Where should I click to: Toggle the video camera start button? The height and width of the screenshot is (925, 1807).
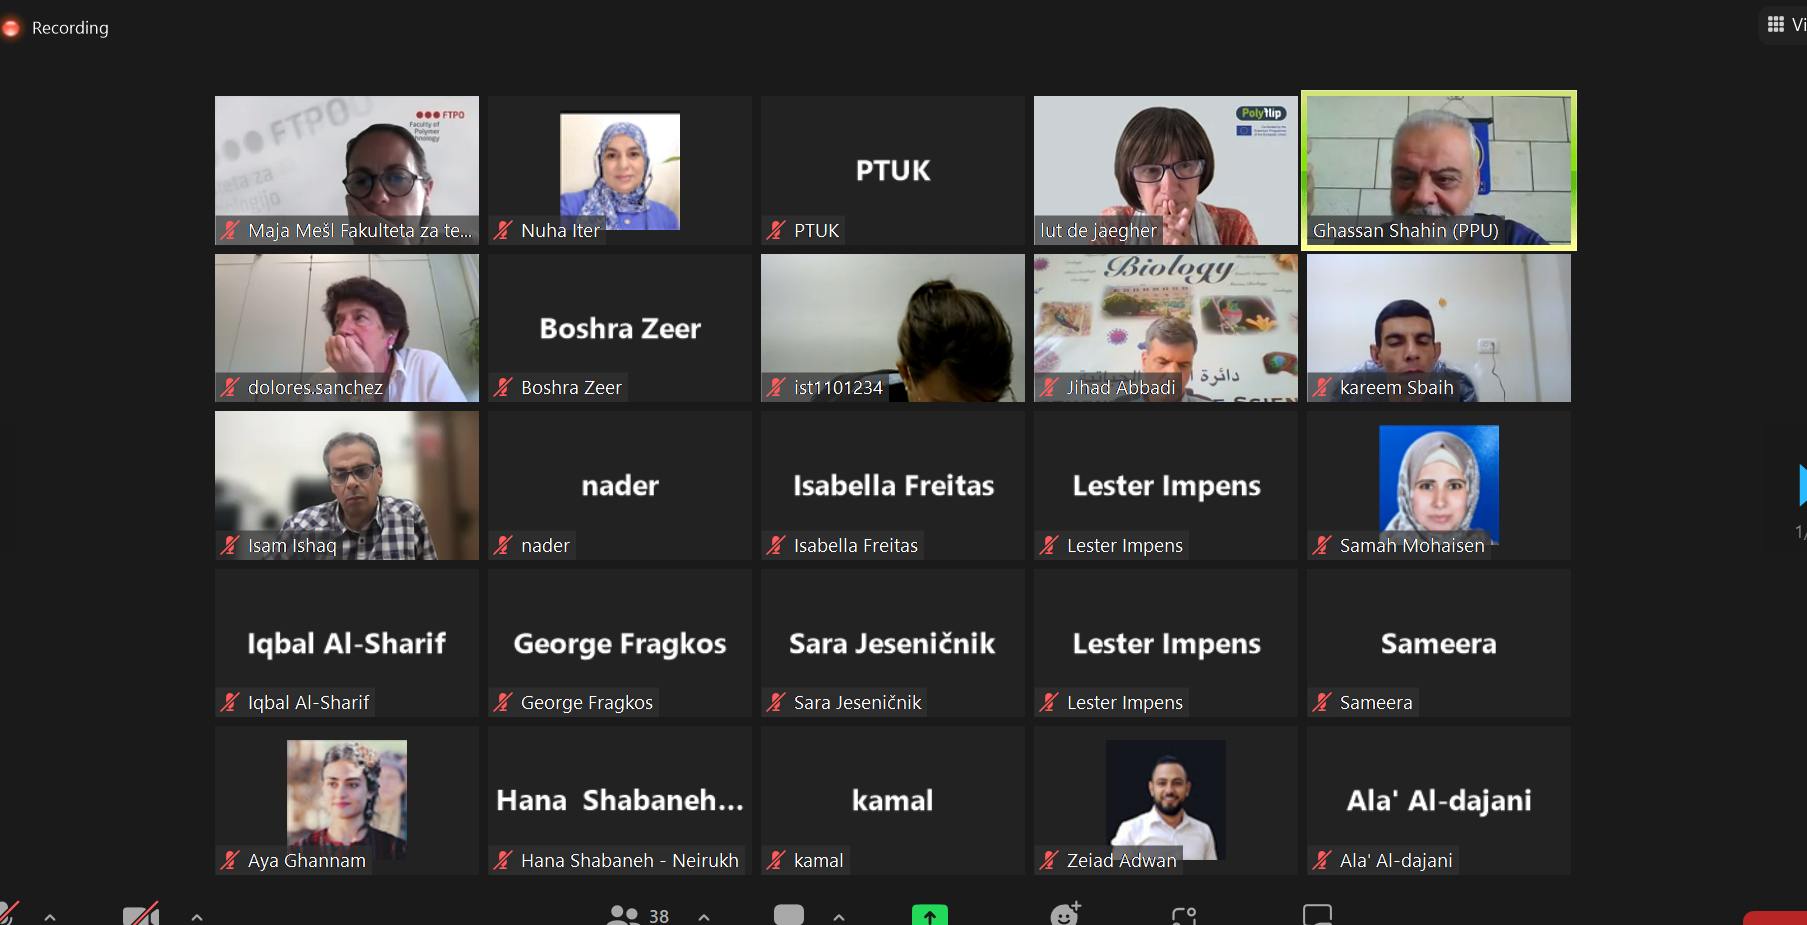[x=141, y=914]
